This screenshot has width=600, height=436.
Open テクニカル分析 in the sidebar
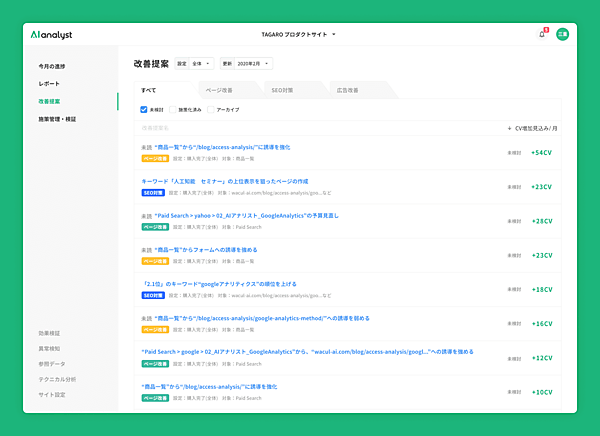[x=57, y=379]
